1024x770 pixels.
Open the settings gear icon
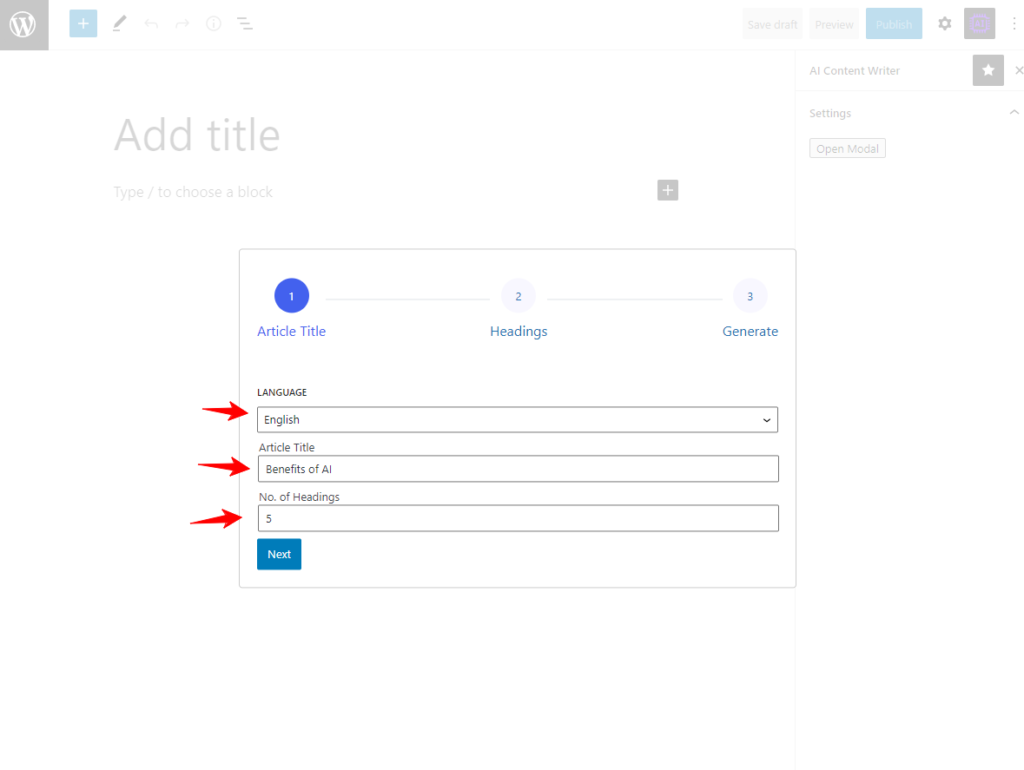coord(944,24)
